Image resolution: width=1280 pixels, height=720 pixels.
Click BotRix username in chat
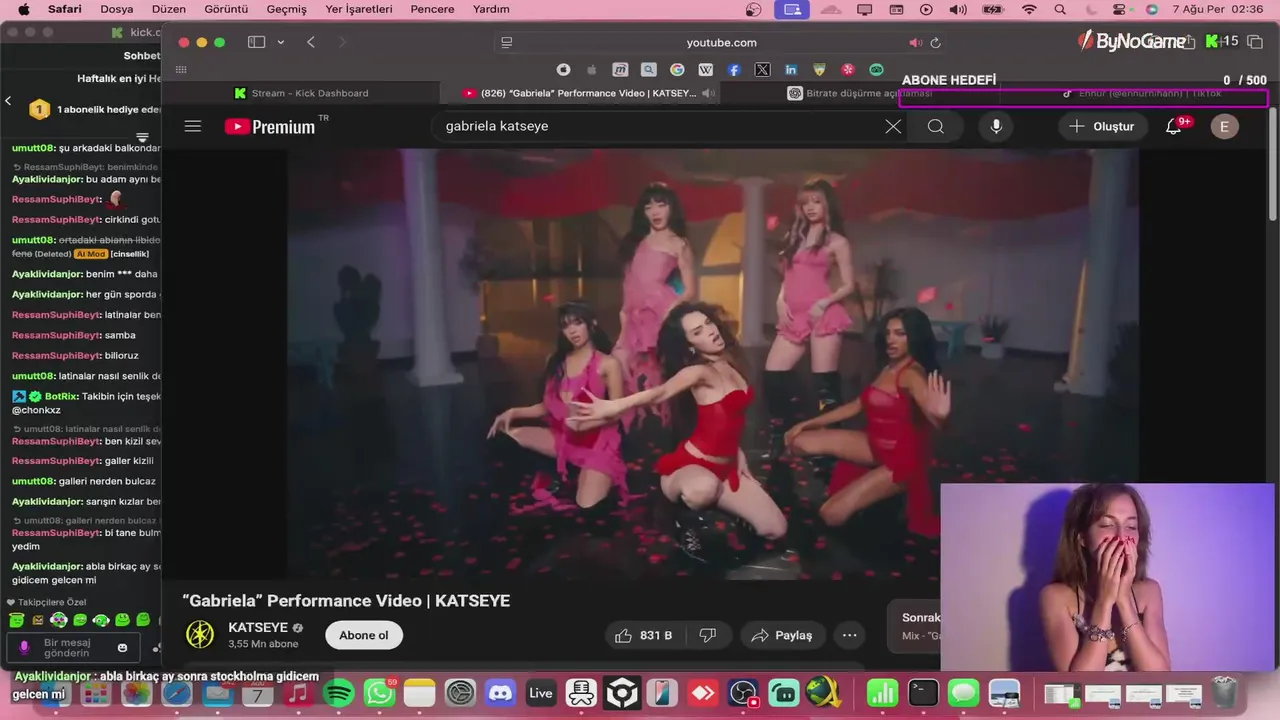click(61, 396)
